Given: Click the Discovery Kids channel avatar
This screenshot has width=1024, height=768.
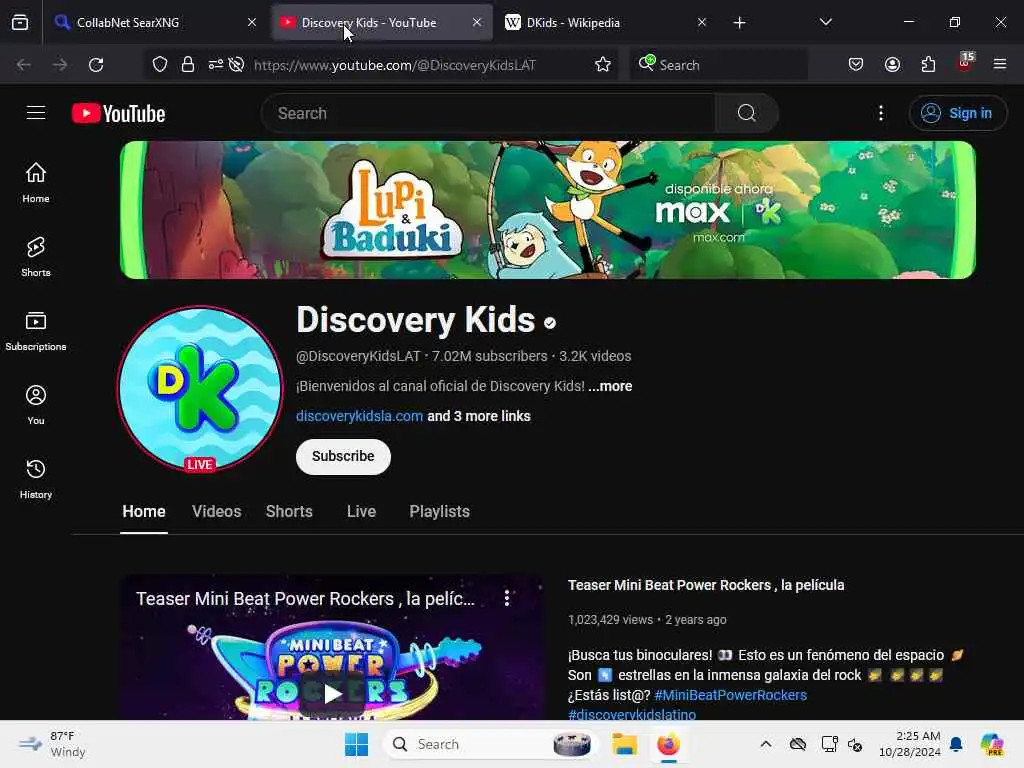Looking at the screenshot, I should tap(200, 389).
